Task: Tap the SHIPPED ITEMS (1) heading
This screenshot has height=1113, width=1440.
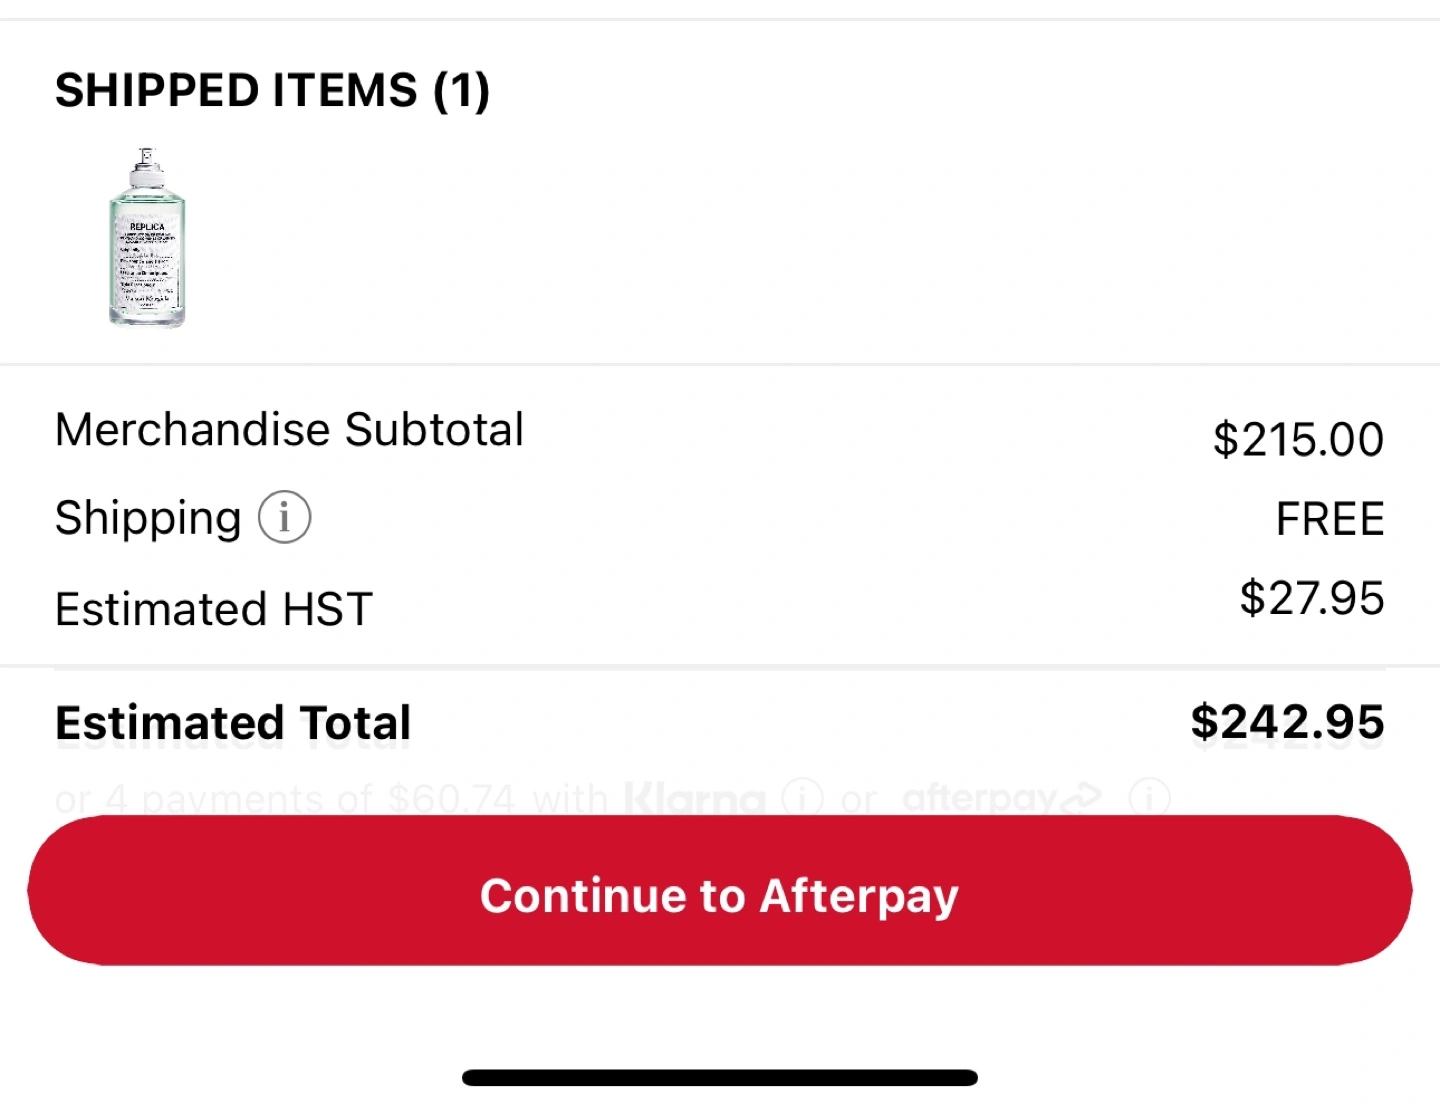Action: pos(272,91)
